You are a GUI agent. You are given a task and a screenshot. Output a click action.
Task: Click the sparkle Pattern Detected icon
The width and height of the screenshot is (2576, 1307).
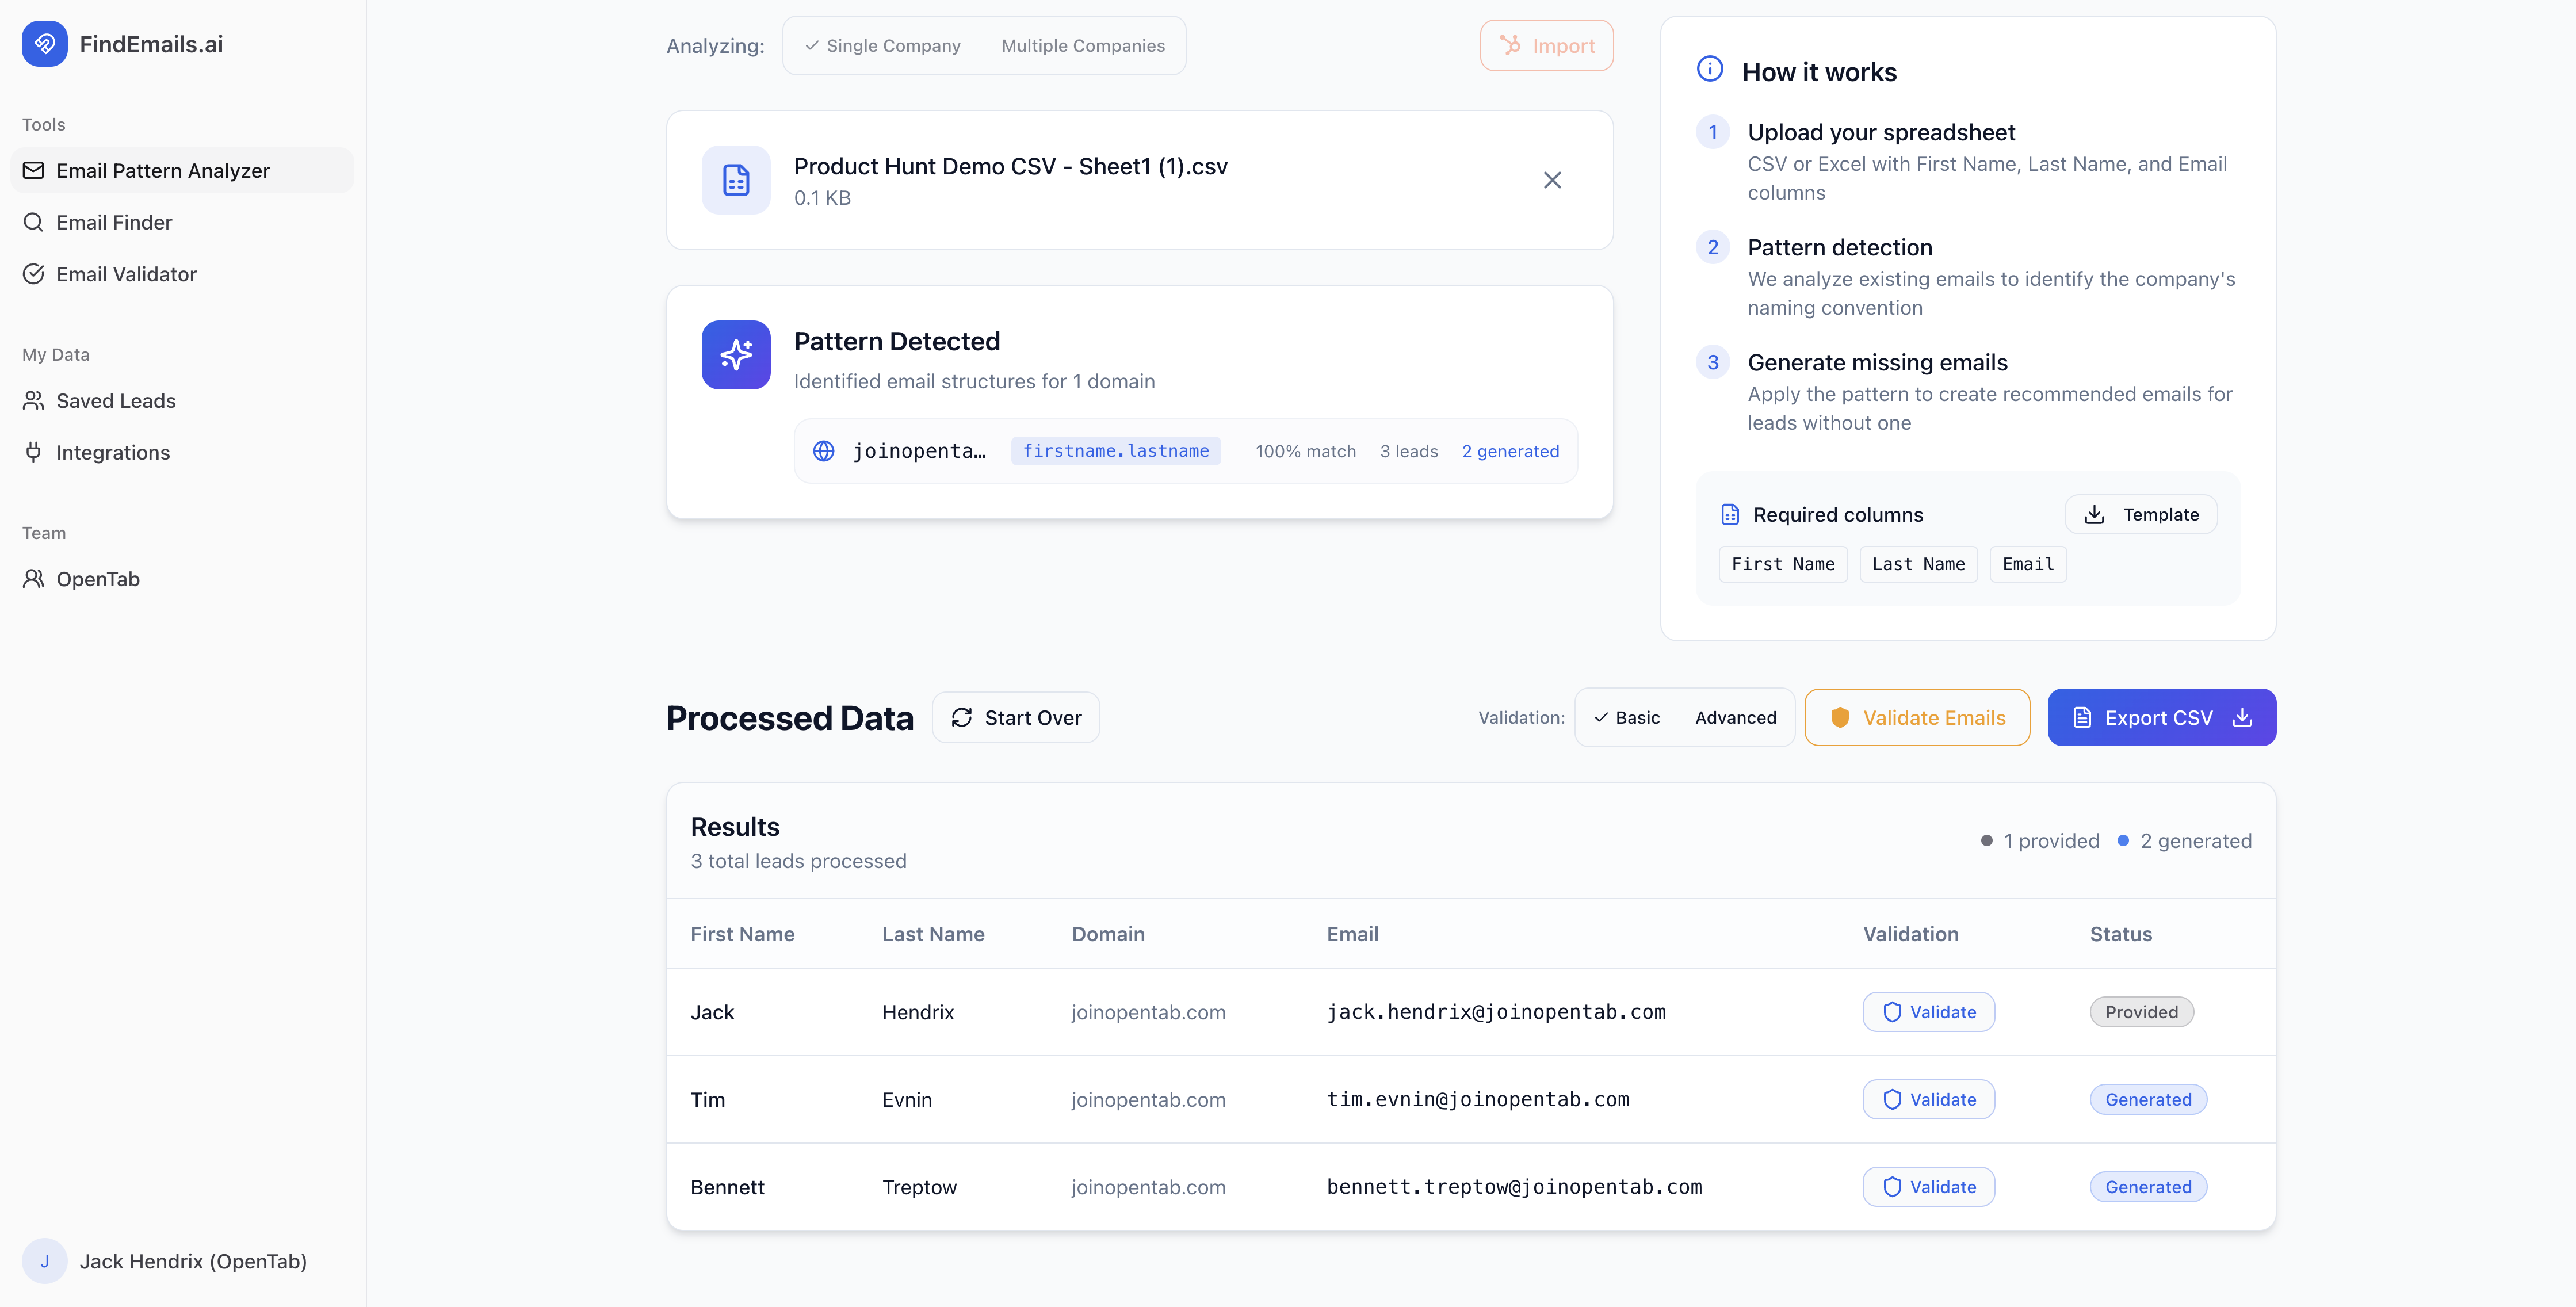click(735, 355)
